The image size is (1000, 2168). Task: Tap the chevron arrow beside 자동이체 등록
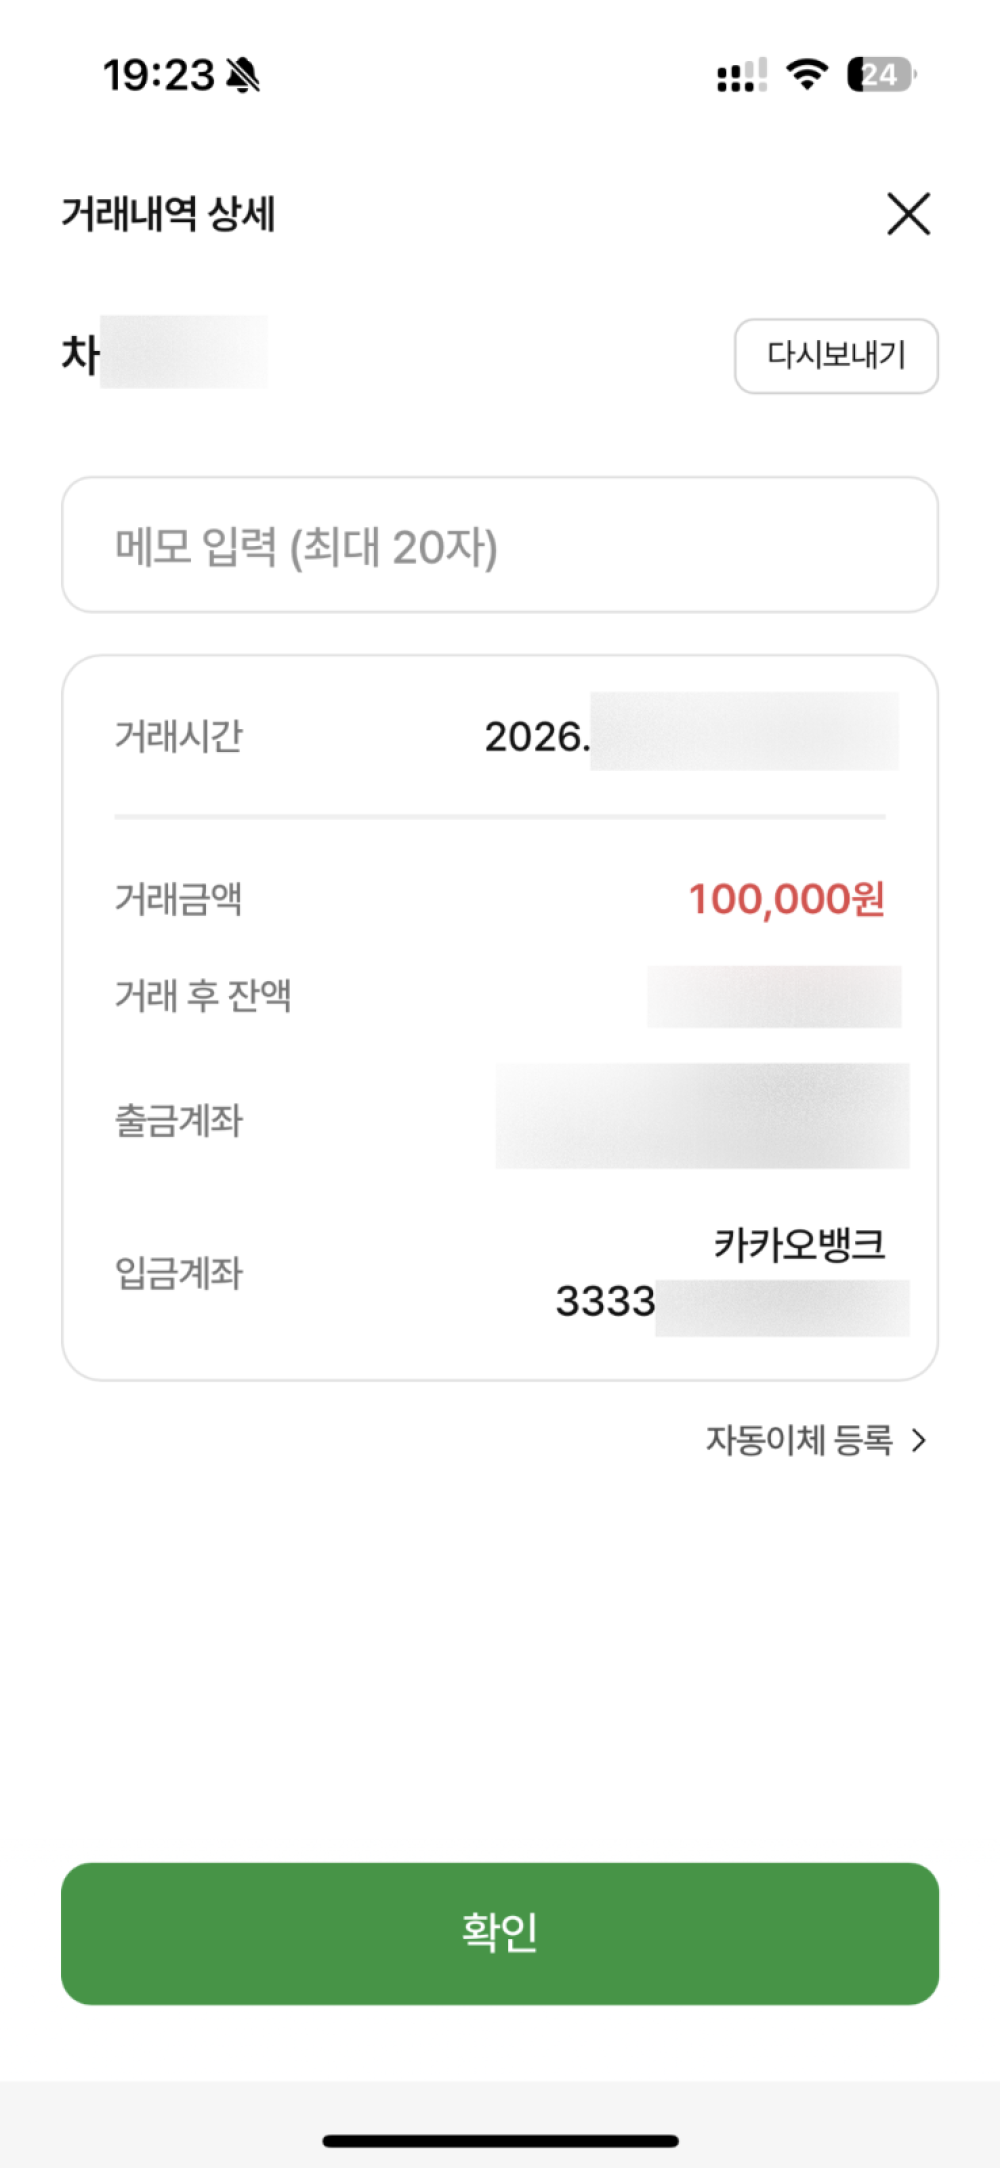(919, 1440)
